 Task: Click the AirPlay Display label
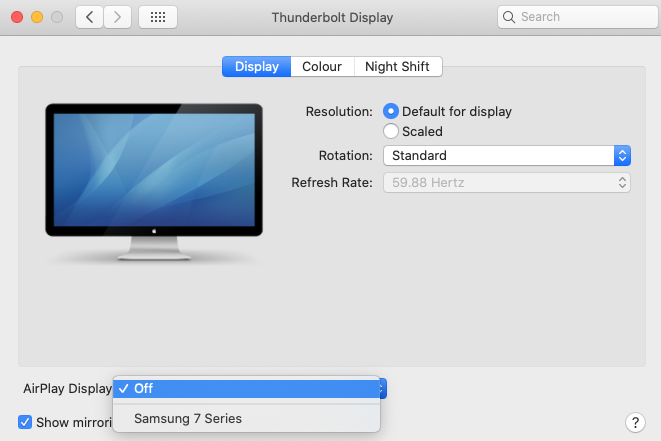[67, 388]
